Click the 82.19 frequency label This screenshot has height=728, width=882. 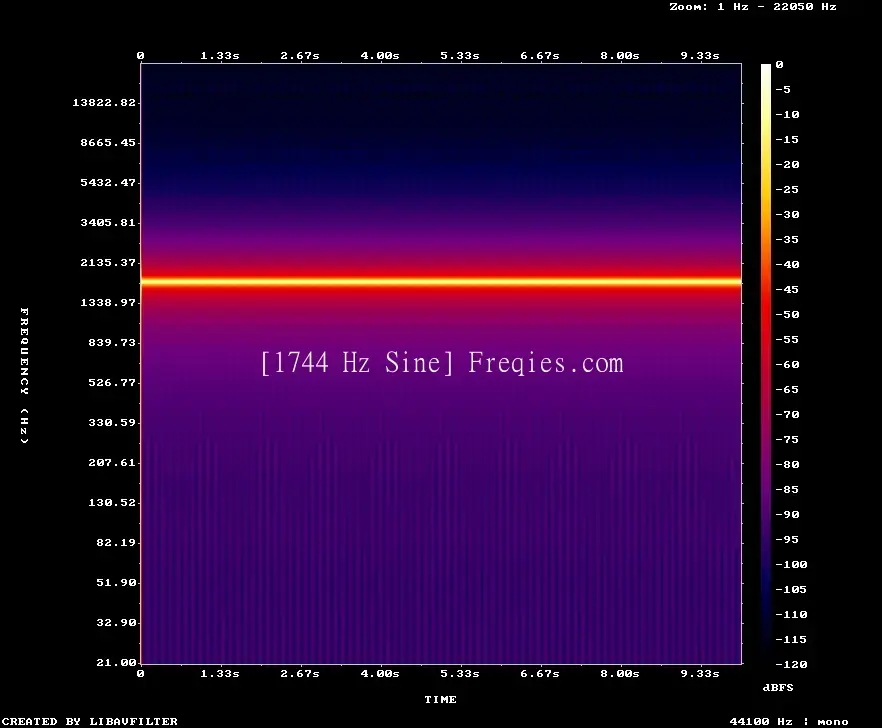116,542
